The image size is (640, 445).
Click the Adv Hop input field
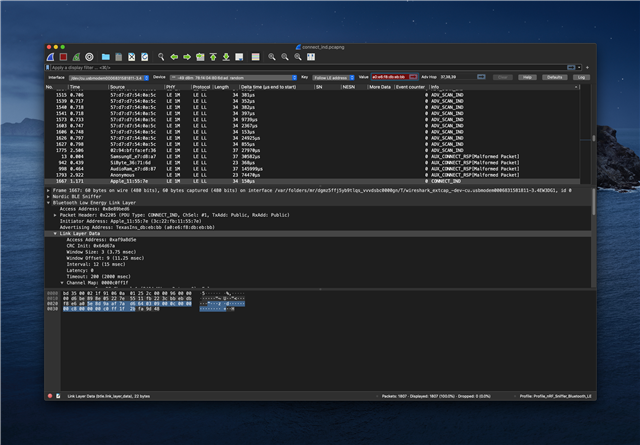click(x=457, y=77)
